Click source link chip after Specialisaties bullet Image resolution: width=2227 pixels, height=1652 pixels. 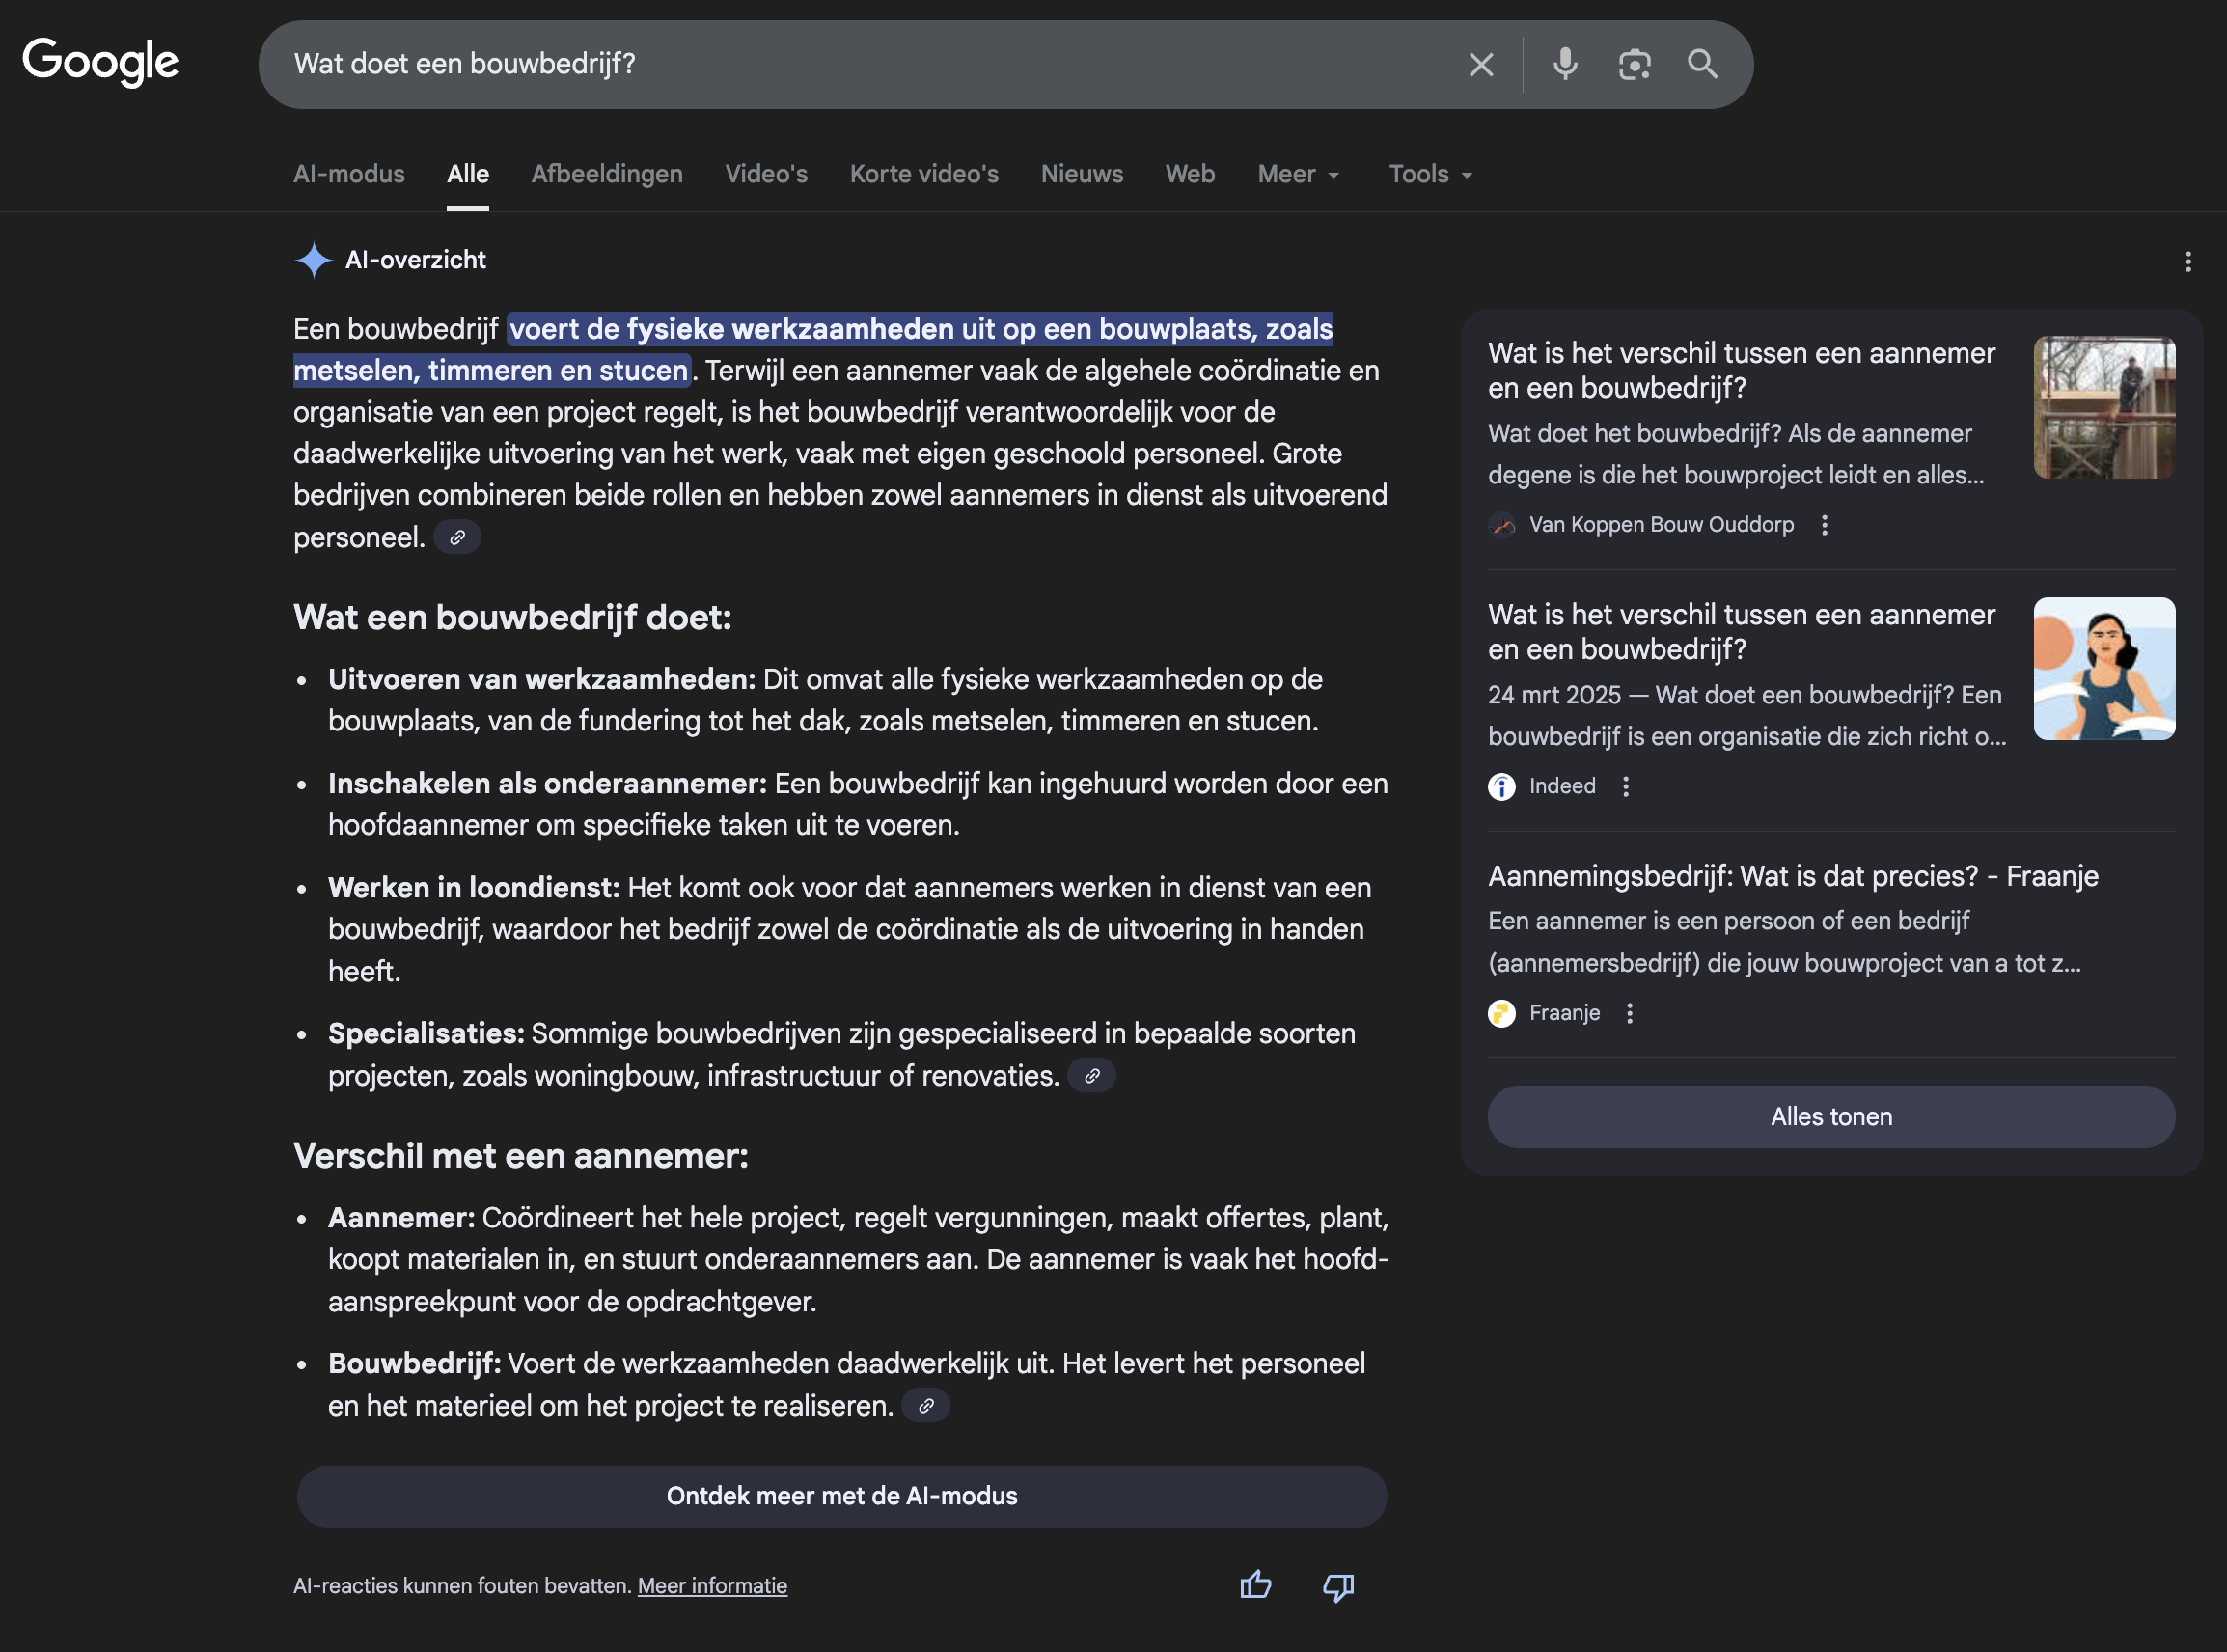tap(1092, 1076)
